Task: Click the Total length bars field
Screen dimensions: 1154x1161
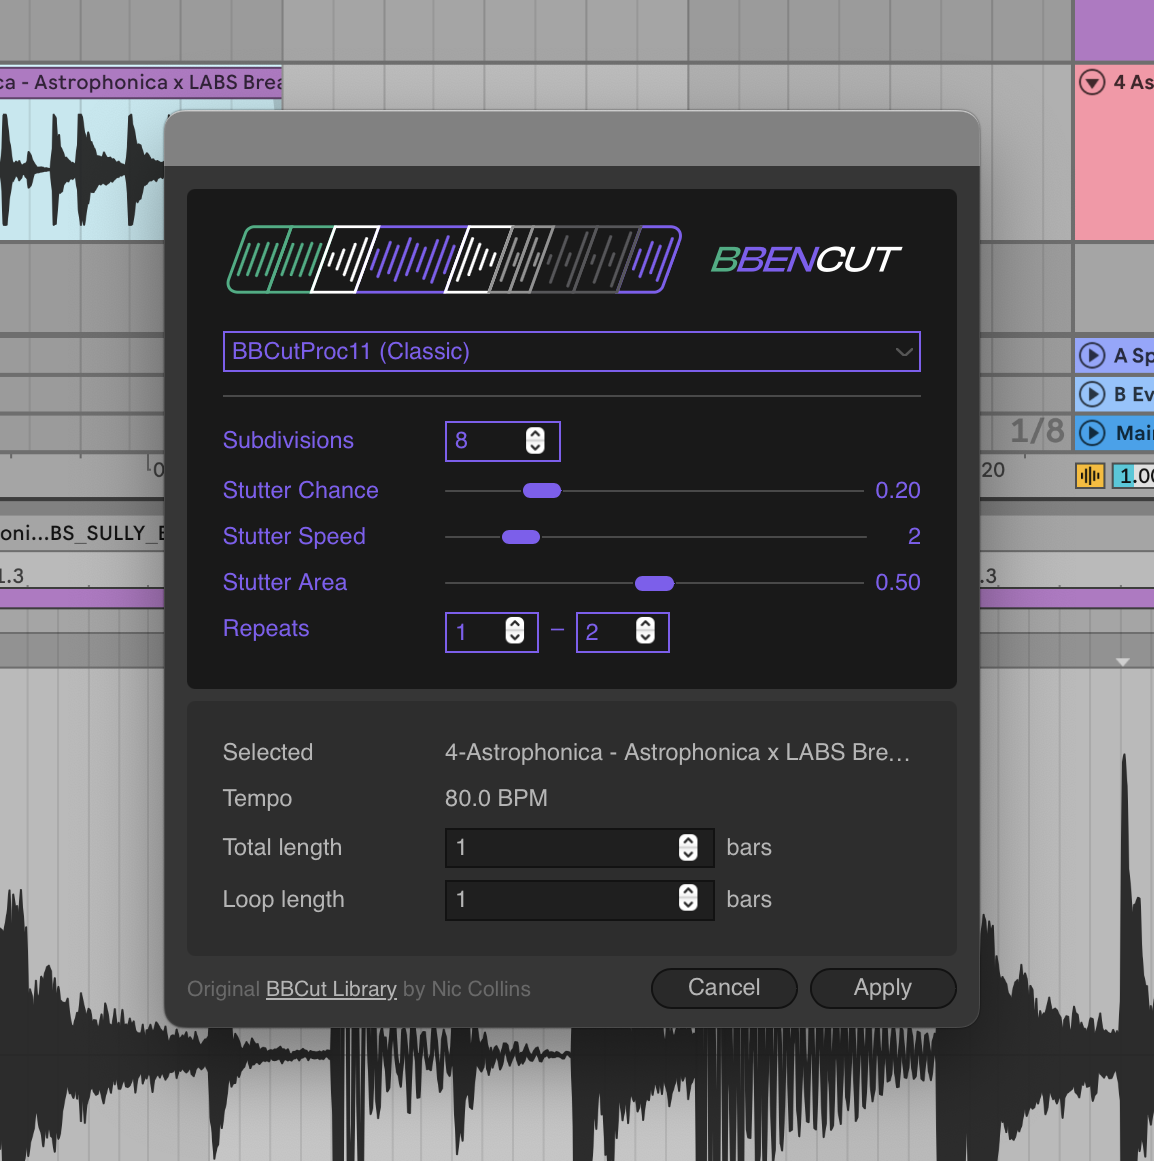Action: tap(580, 848)
